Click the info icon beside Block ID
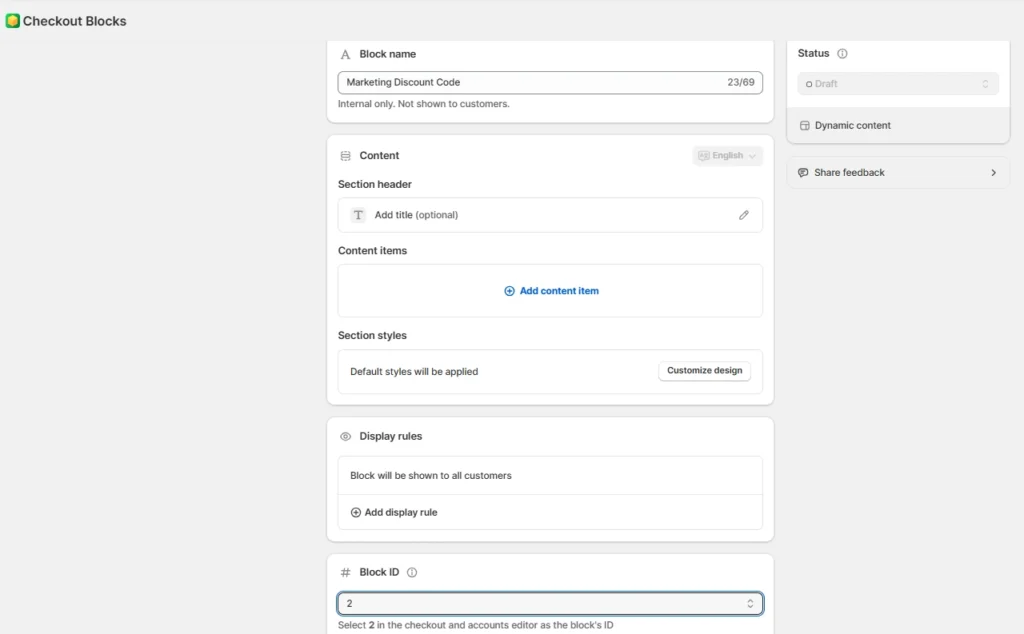The height and width of the screenshot is (634, 1024). tap(412, 573)
